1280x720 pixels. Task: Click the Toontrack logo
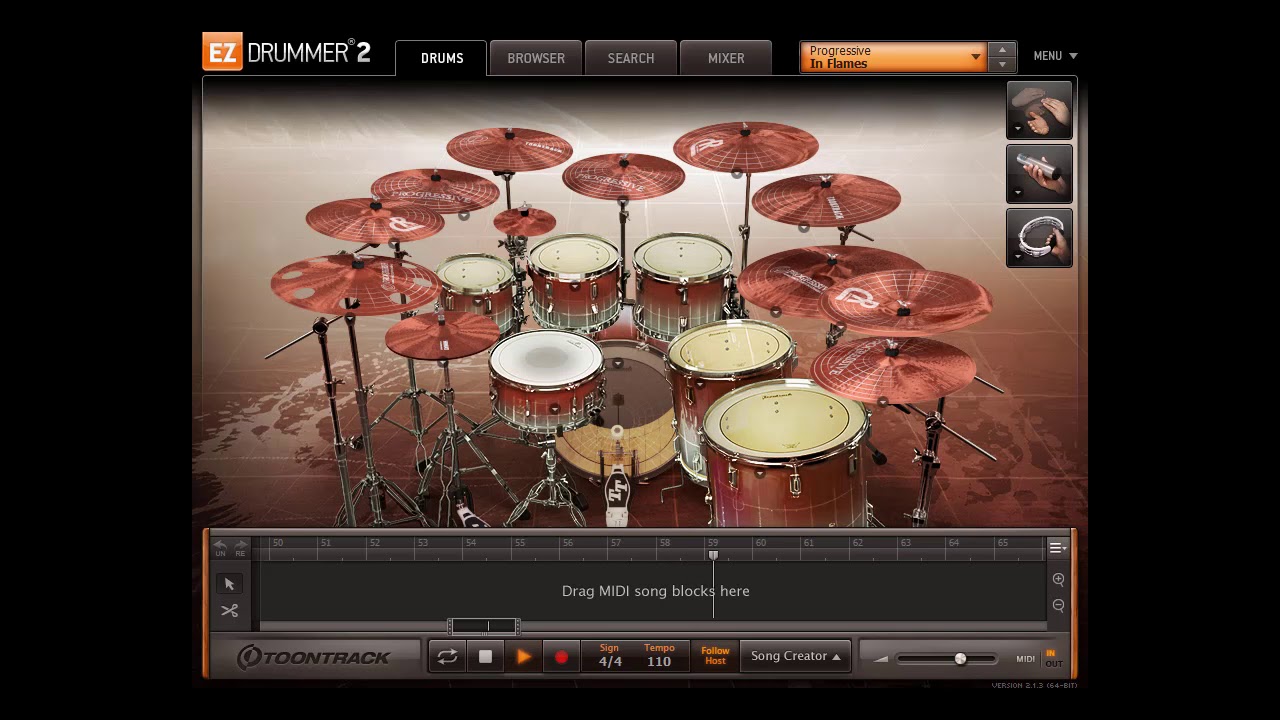314,657
